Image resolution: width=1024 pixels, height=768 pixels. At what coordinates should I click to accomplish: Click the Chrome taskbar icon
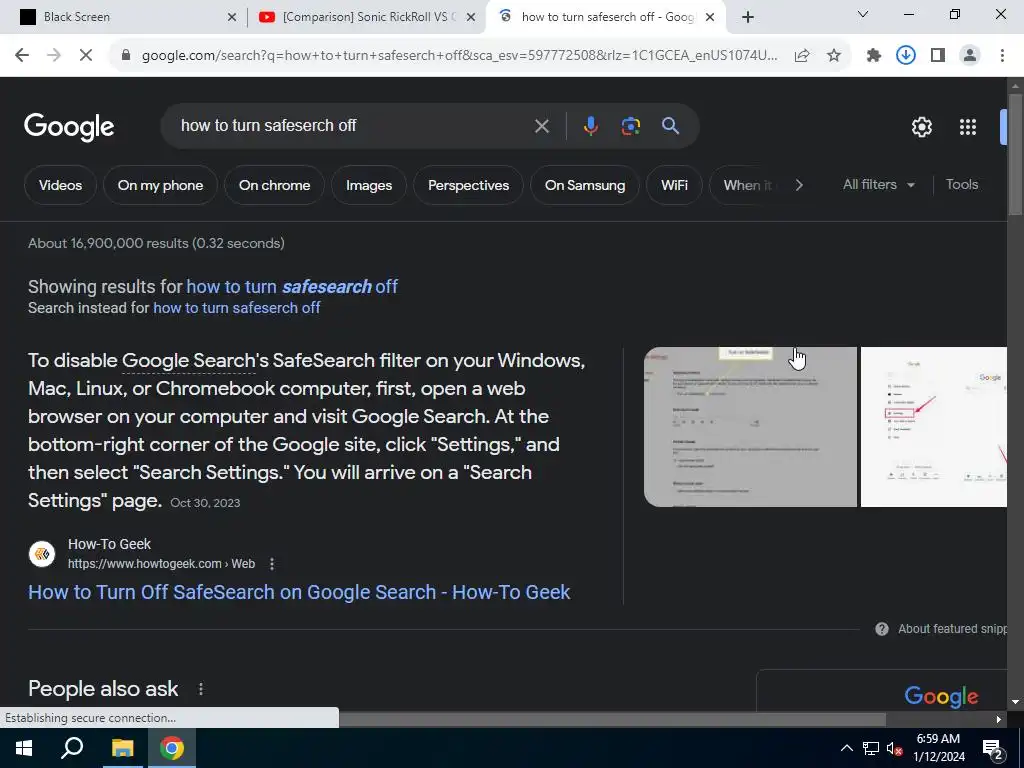tap(172, 748)
